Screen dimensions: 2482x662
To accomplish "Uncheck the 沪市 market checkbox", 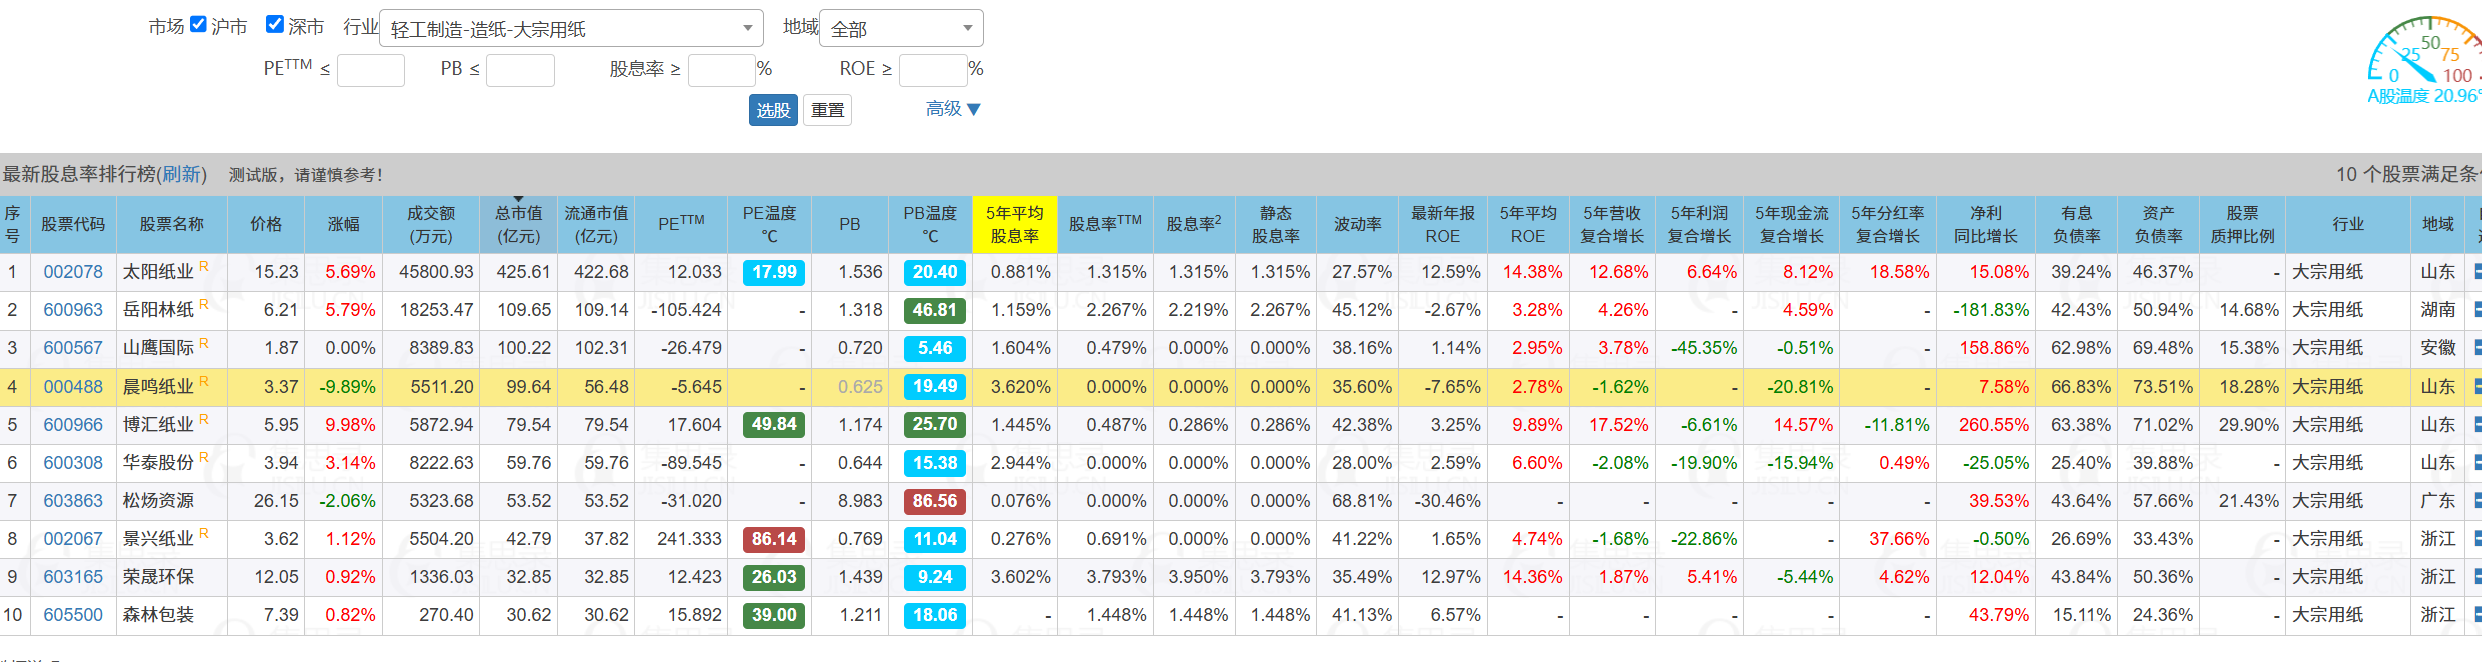I will pos(198,25).
